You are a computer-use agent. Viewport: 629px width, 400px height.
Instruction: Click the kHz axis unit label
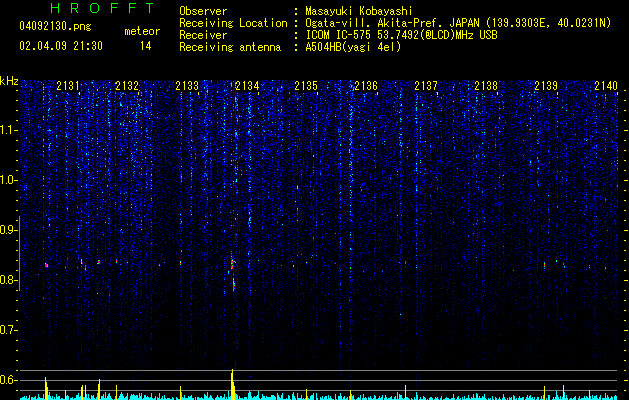[9, 81]
